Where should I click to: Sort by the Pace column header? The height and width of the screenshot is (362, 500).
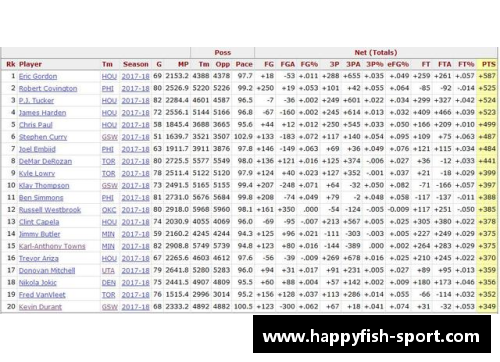[x=244, y=64]
